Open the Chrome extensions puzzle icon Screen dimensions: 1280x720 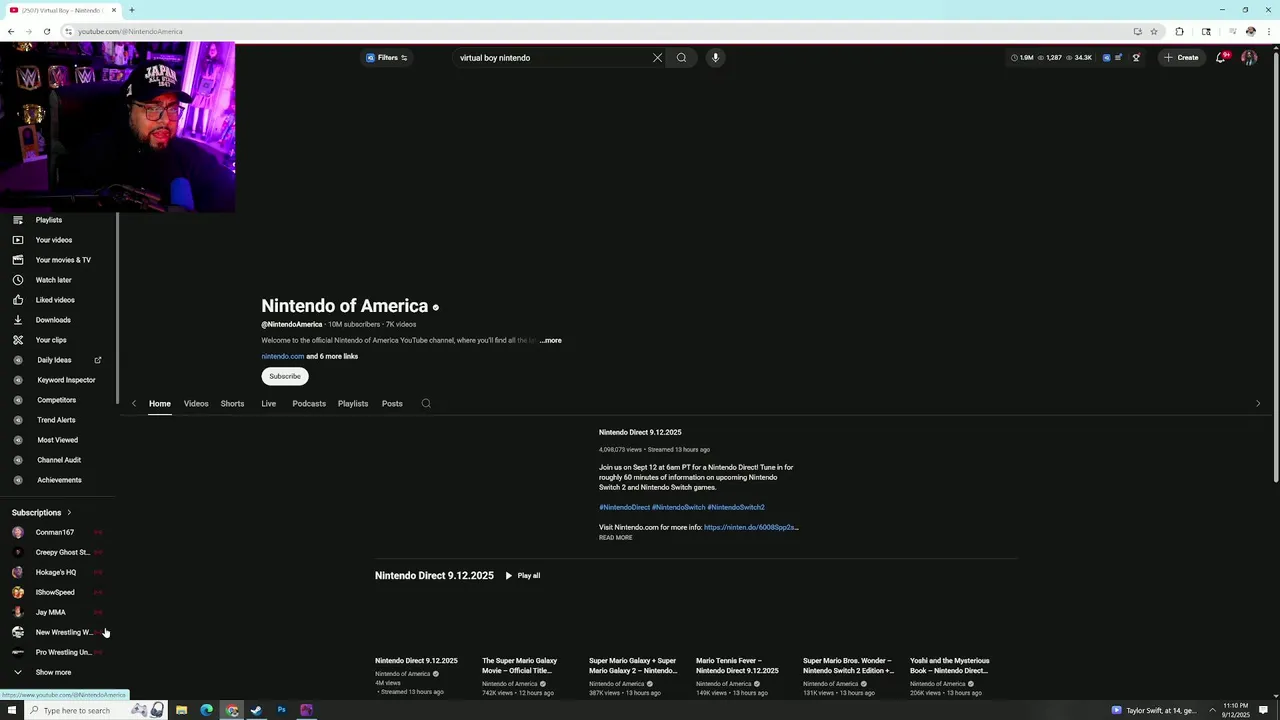[1179, 31]
